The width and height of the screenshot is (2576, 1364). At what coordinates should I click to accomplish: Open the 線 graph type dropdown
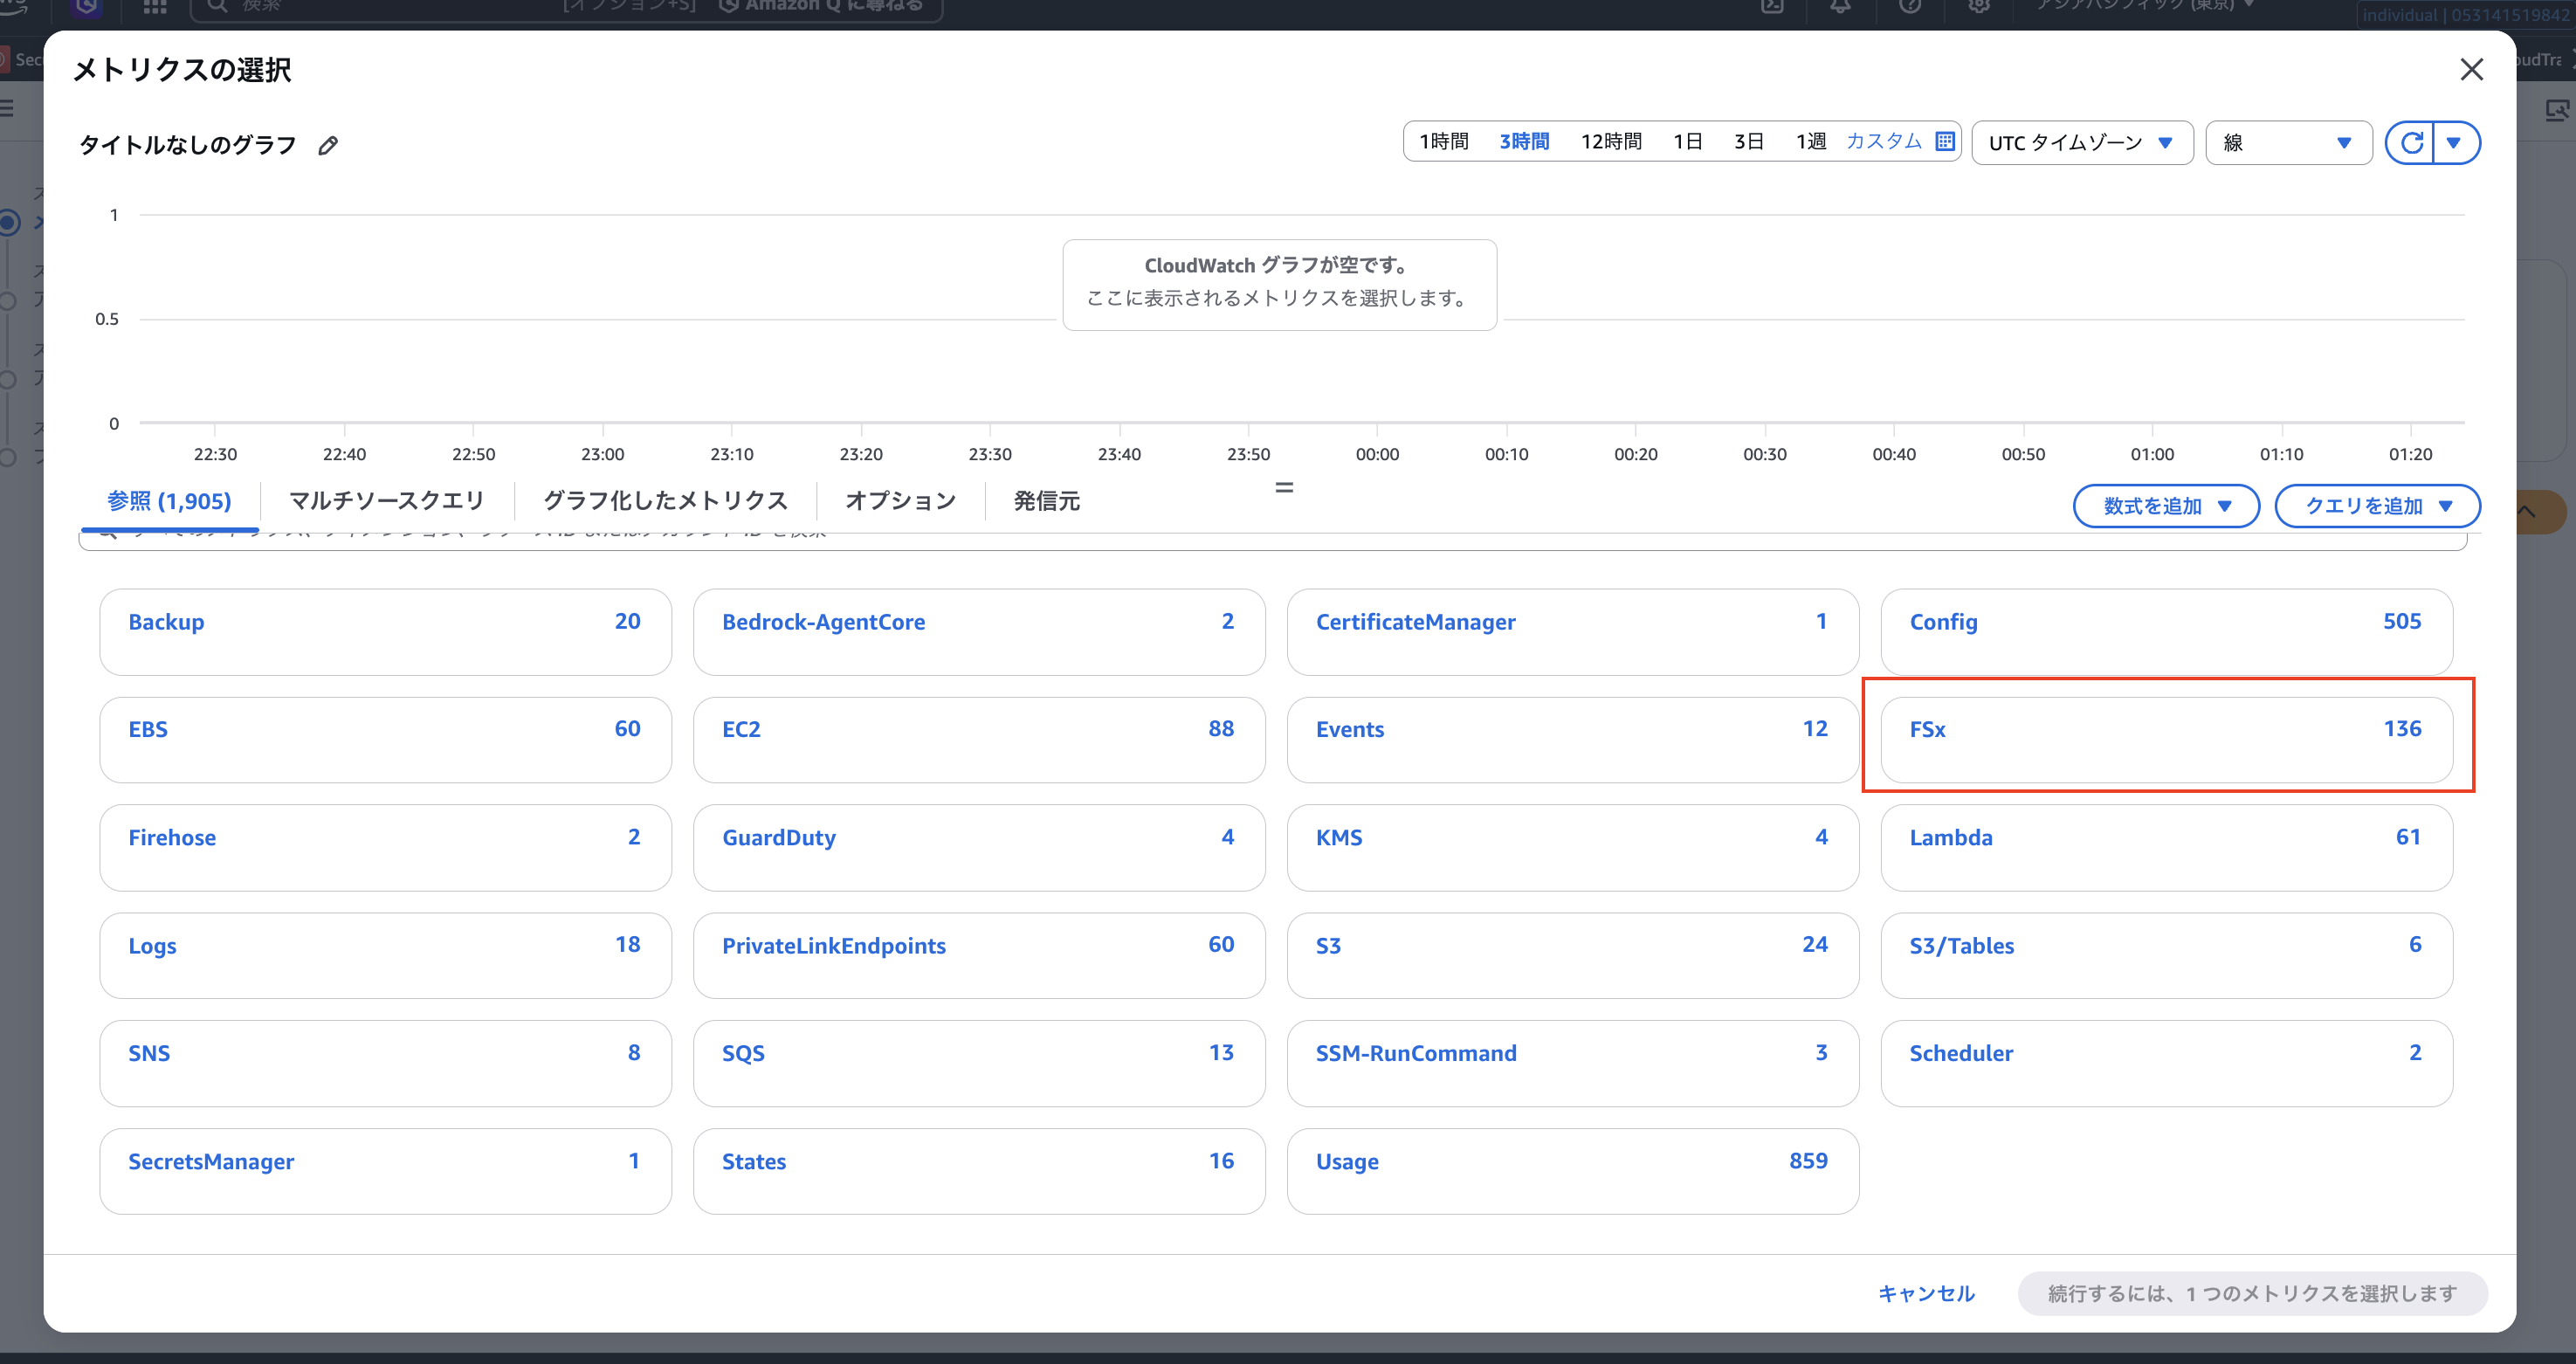(2287, 143)
